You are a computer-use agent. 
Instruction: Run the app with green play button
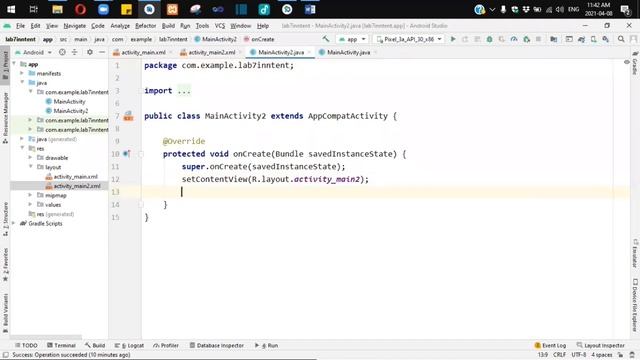[x=453, y=39]
